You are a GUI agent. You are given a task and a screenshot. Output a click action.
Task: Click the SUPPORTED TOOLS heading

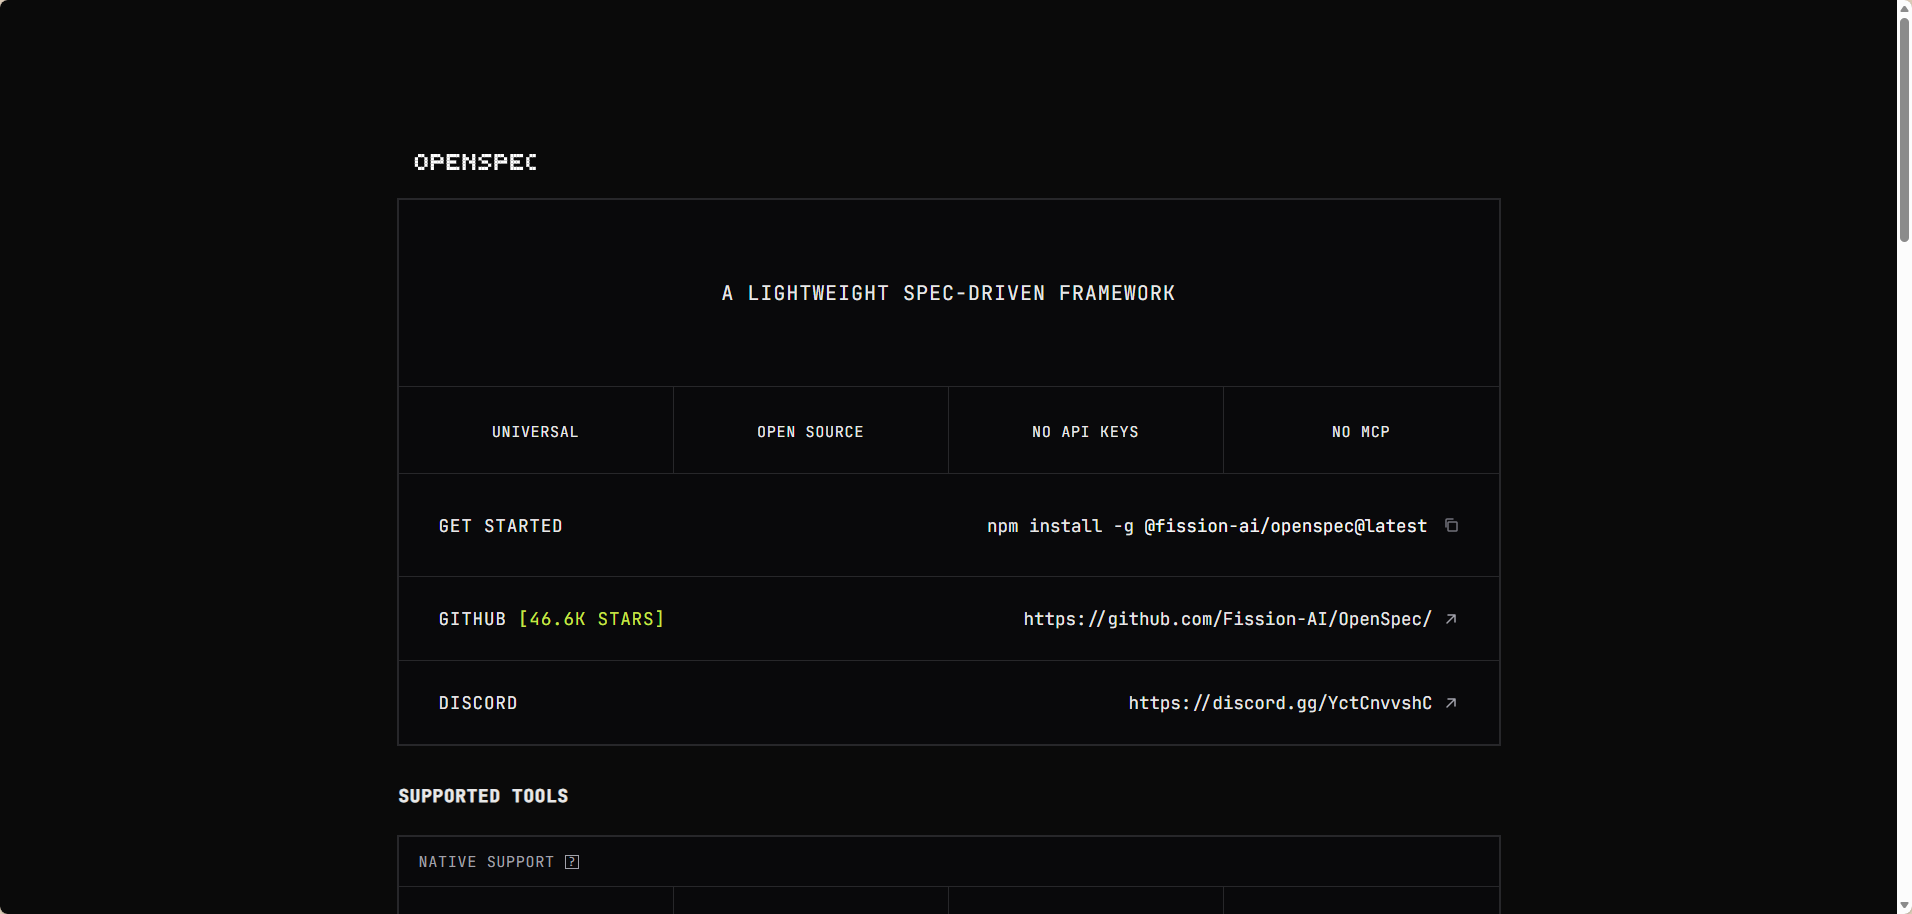pos(483,796)
